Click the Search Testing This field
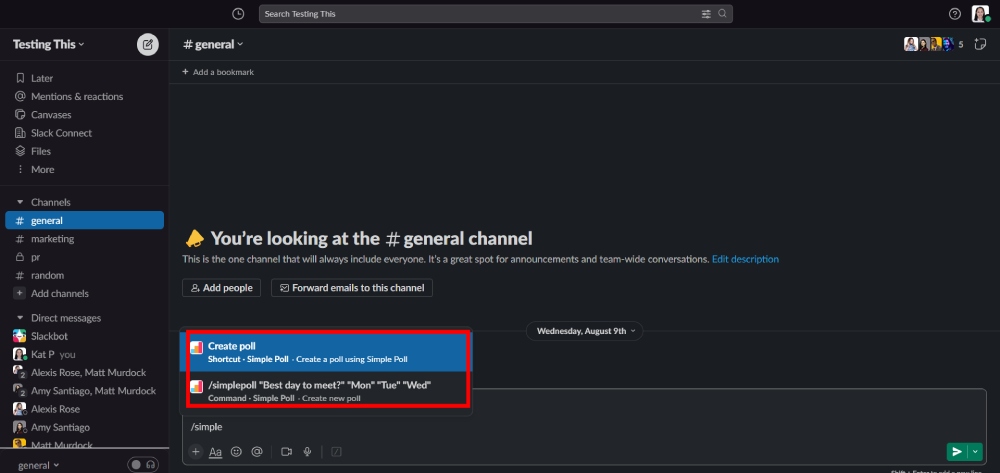 click(496, 13)
